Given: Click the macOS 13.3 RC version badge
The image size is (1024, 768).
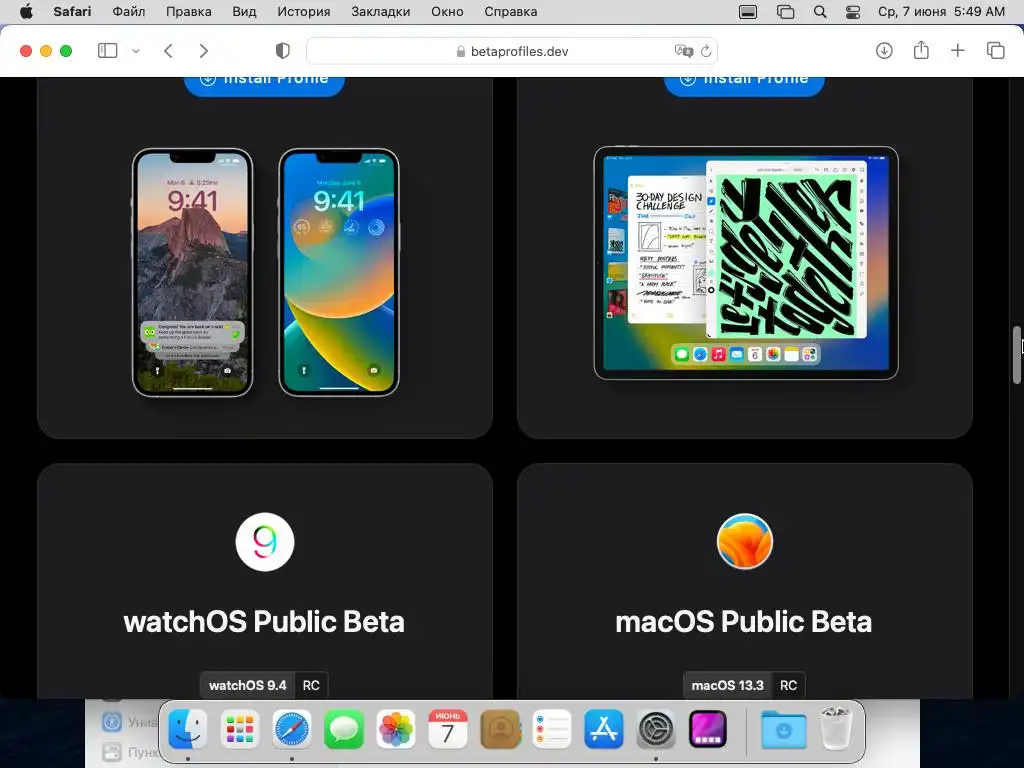Looking at the screenshot, I should click(x=744, y=685).
